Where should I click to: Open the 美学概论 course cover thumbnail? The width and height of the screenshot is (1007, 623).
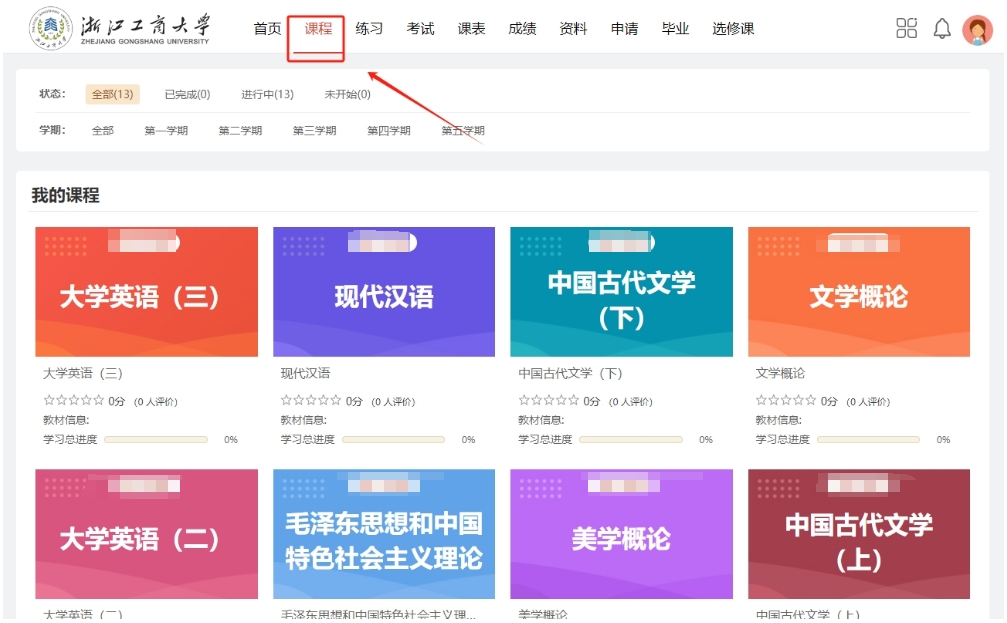(621, 535)
